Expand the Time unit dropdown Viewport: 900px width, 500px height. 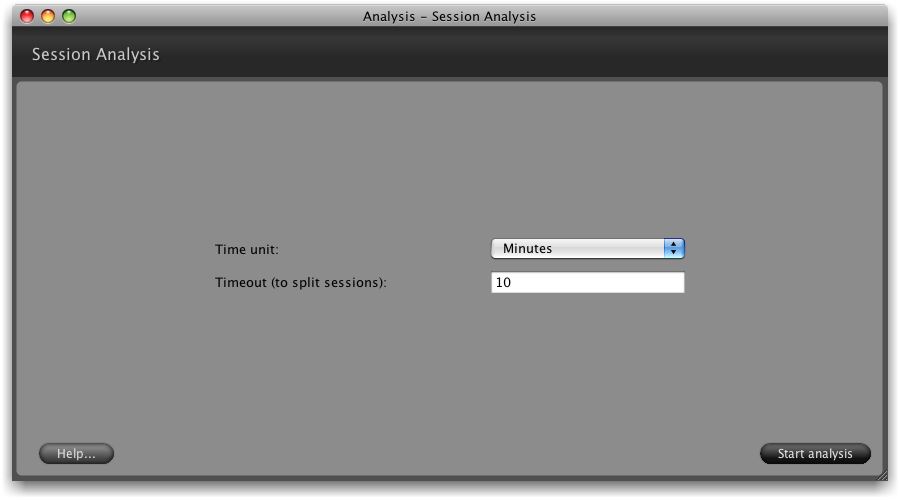(587, 249)
